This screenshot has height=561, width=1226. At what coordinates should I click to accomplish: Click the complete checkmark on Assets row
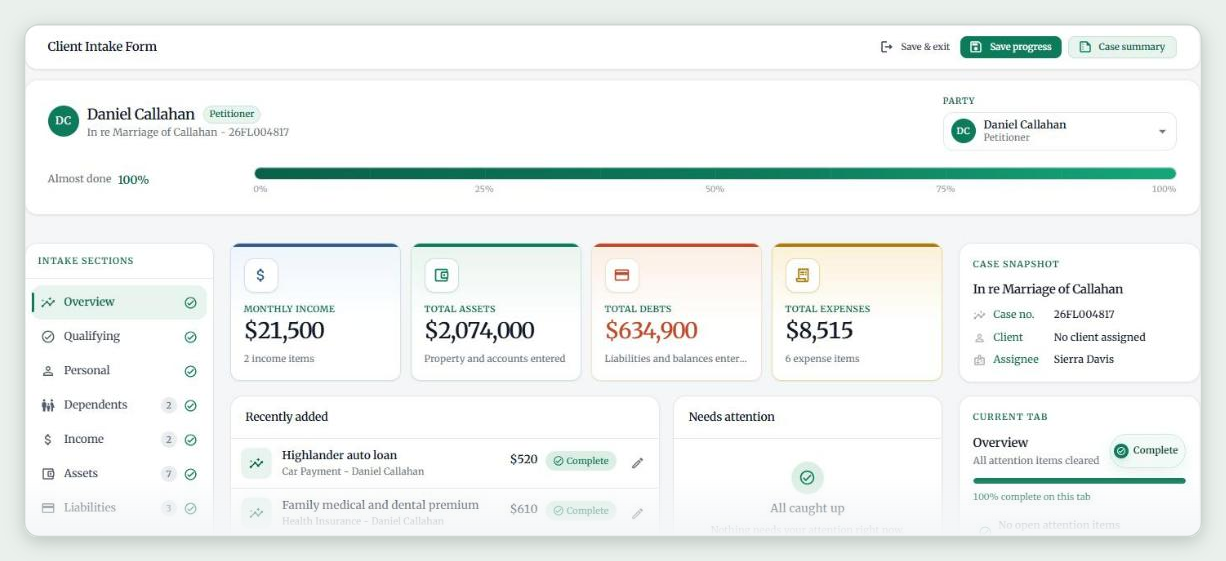[190, 474]
